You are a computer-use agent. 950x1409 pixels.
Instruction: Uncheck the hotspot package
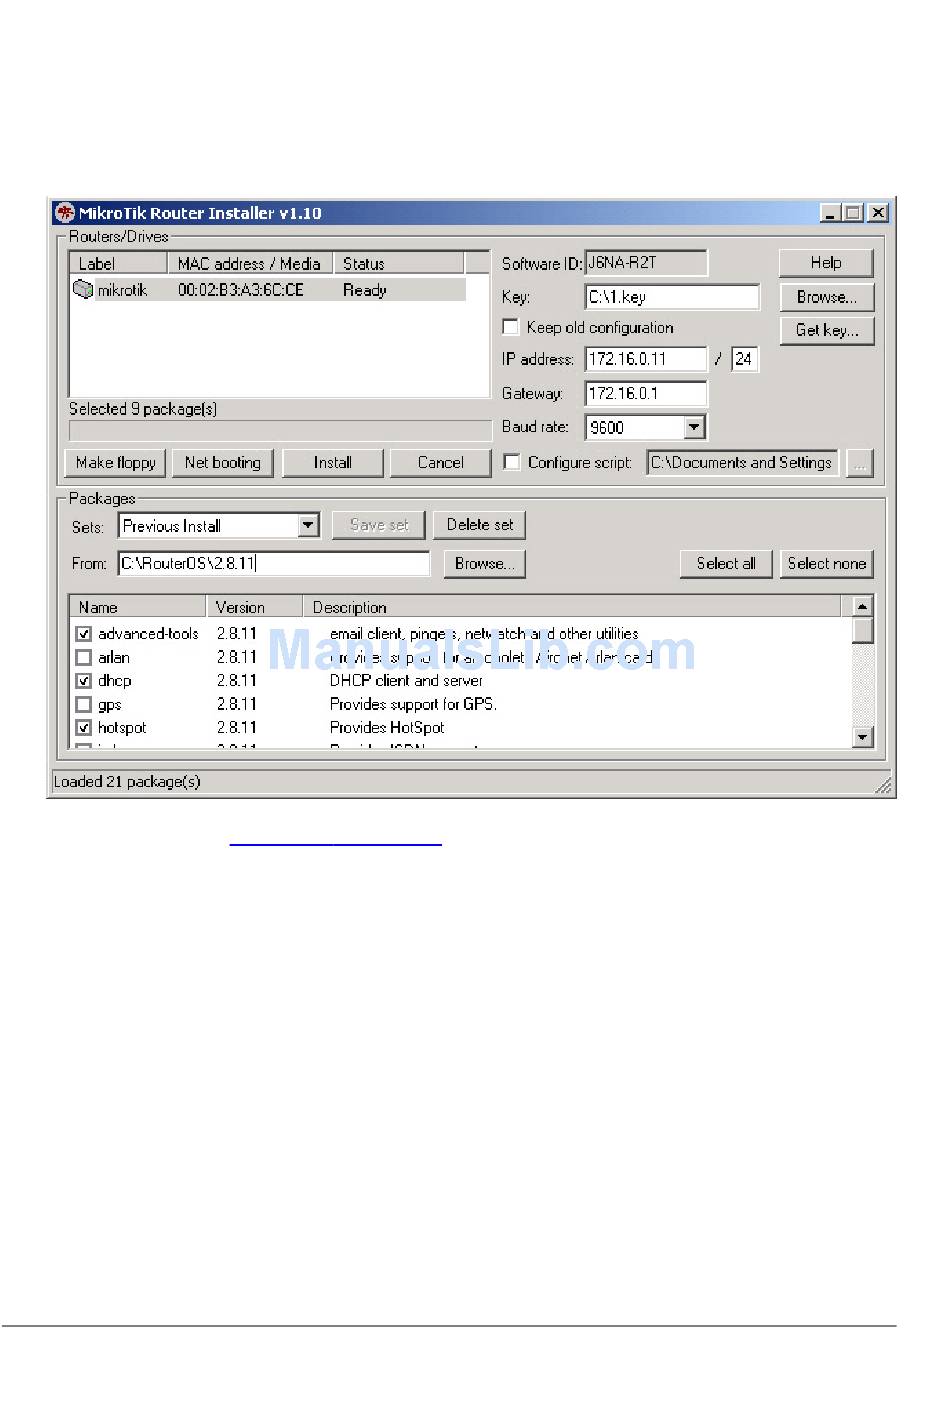click(x=84, y=728)
